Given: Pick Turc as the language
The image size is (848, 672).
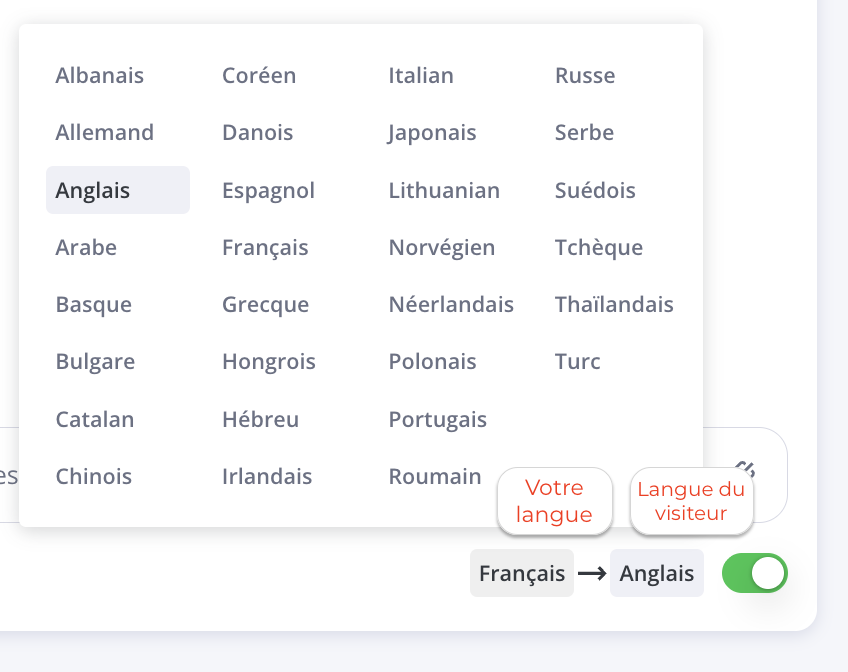Looking at the screenshot, I should pos(578,361).
